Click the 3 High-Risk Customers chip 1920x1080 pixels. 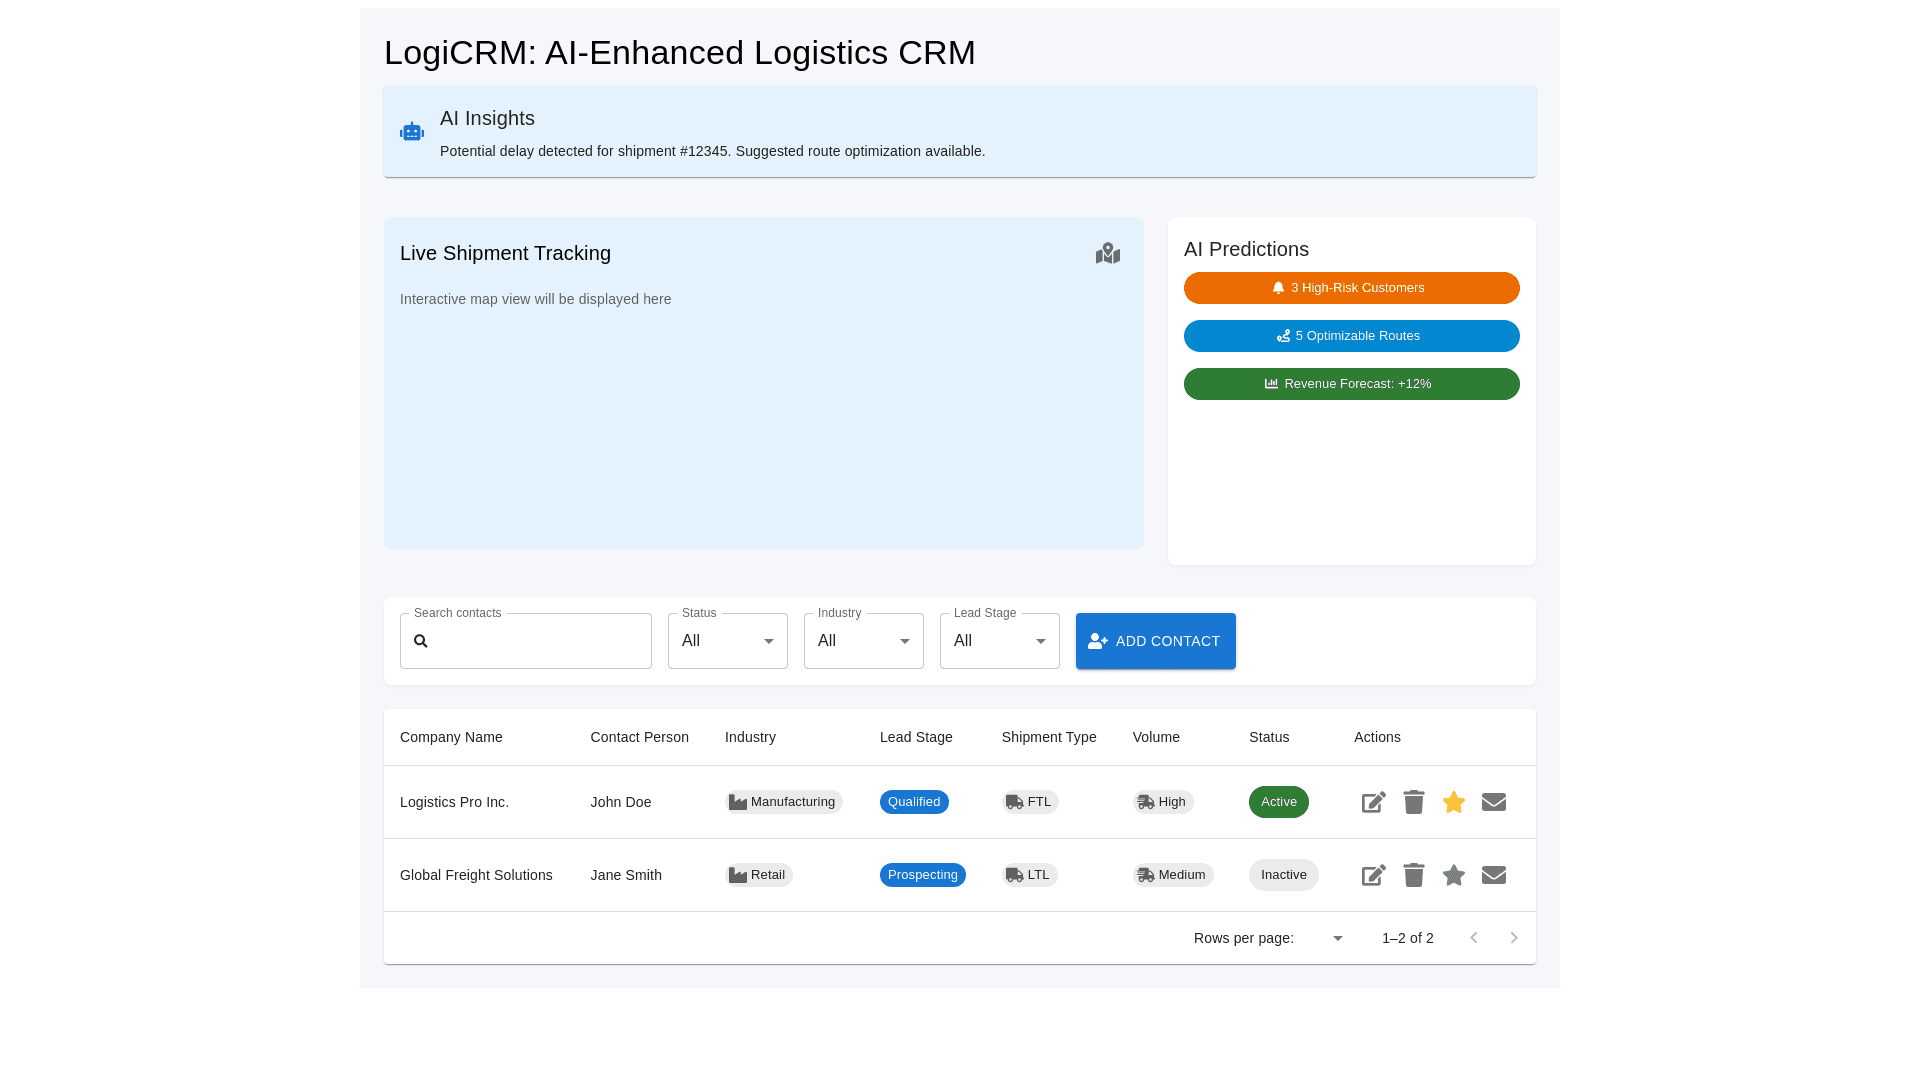(x=1351, y=288)
